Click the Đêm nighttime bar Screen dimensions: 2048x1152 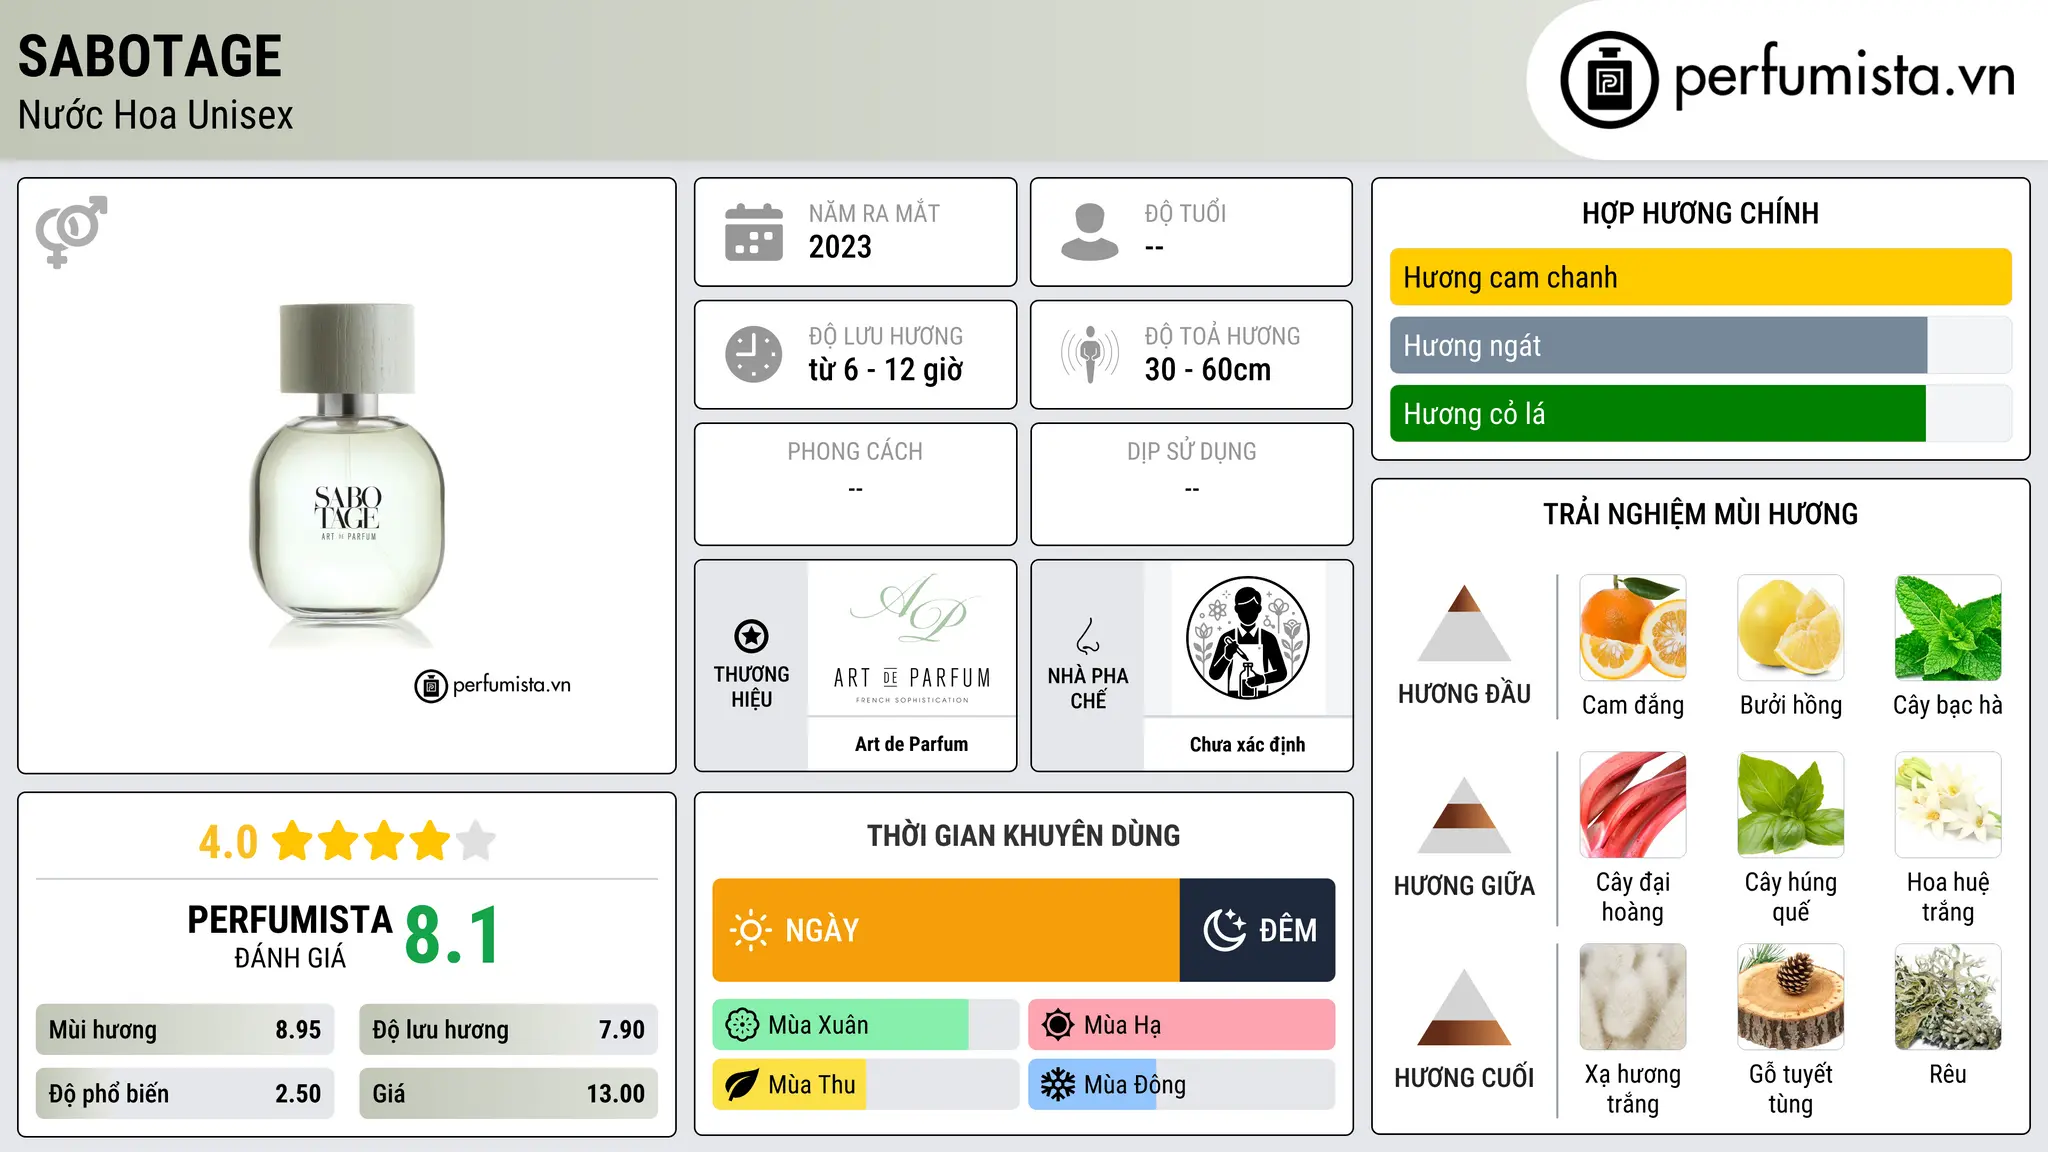pyautogui.click(x=1258, y=930)
